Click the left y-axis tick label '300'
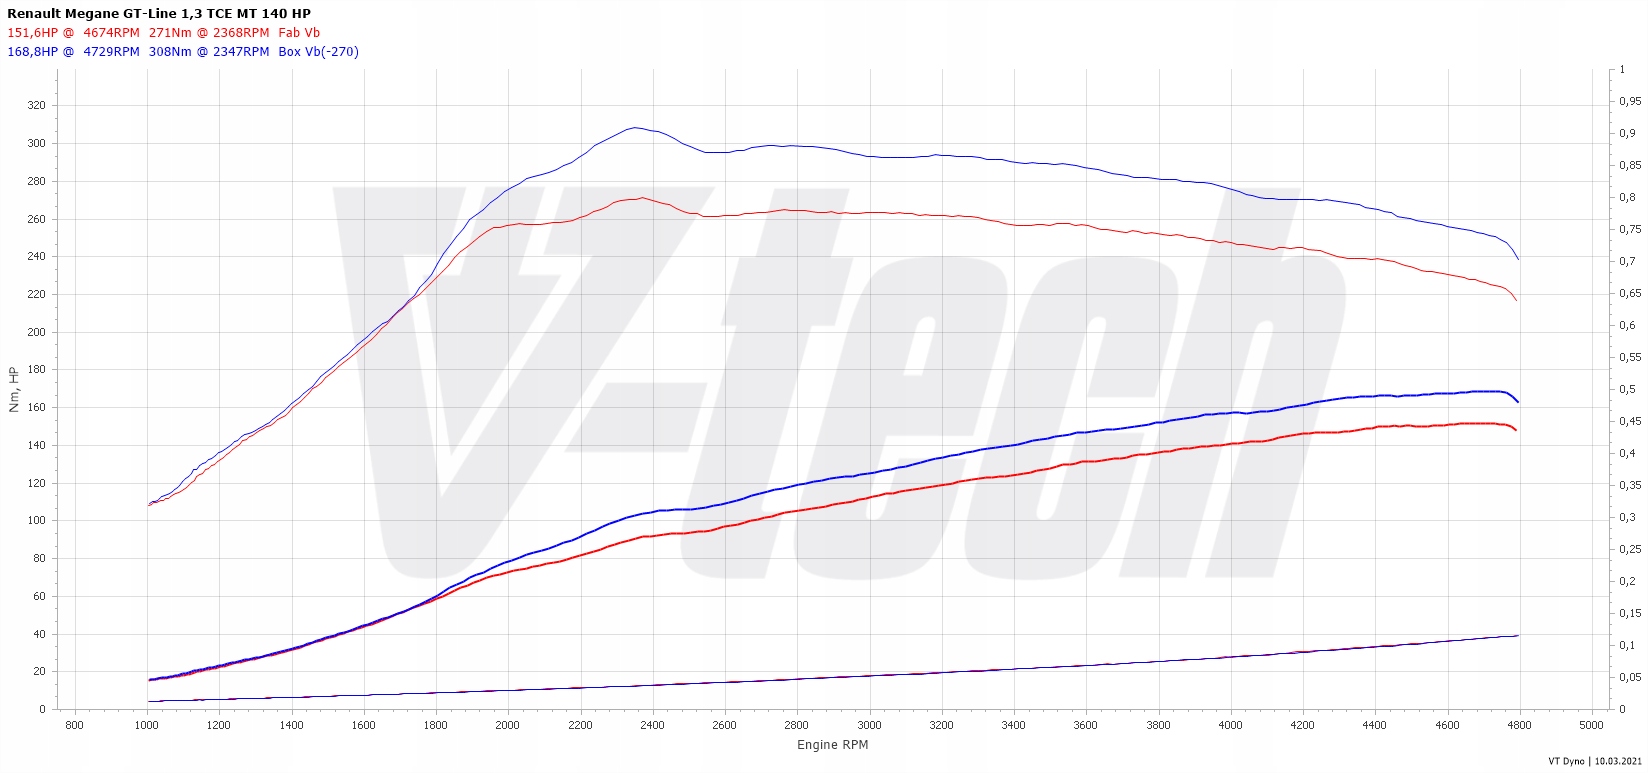The height and width of the screenshot is (773, 1648). tap(36, 144)
